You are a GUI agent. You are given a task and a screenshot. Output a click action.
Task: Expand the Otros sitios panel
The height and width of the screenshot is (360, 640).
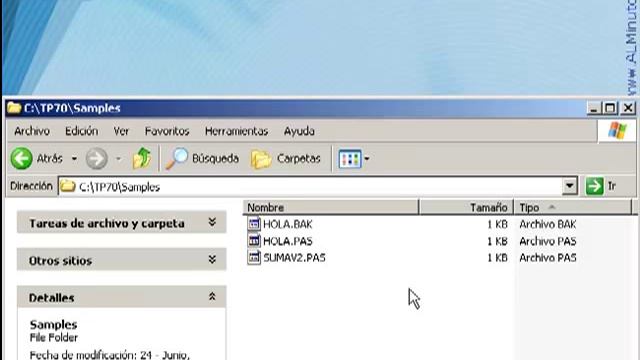pyautogui.click(x=212, y=260)
